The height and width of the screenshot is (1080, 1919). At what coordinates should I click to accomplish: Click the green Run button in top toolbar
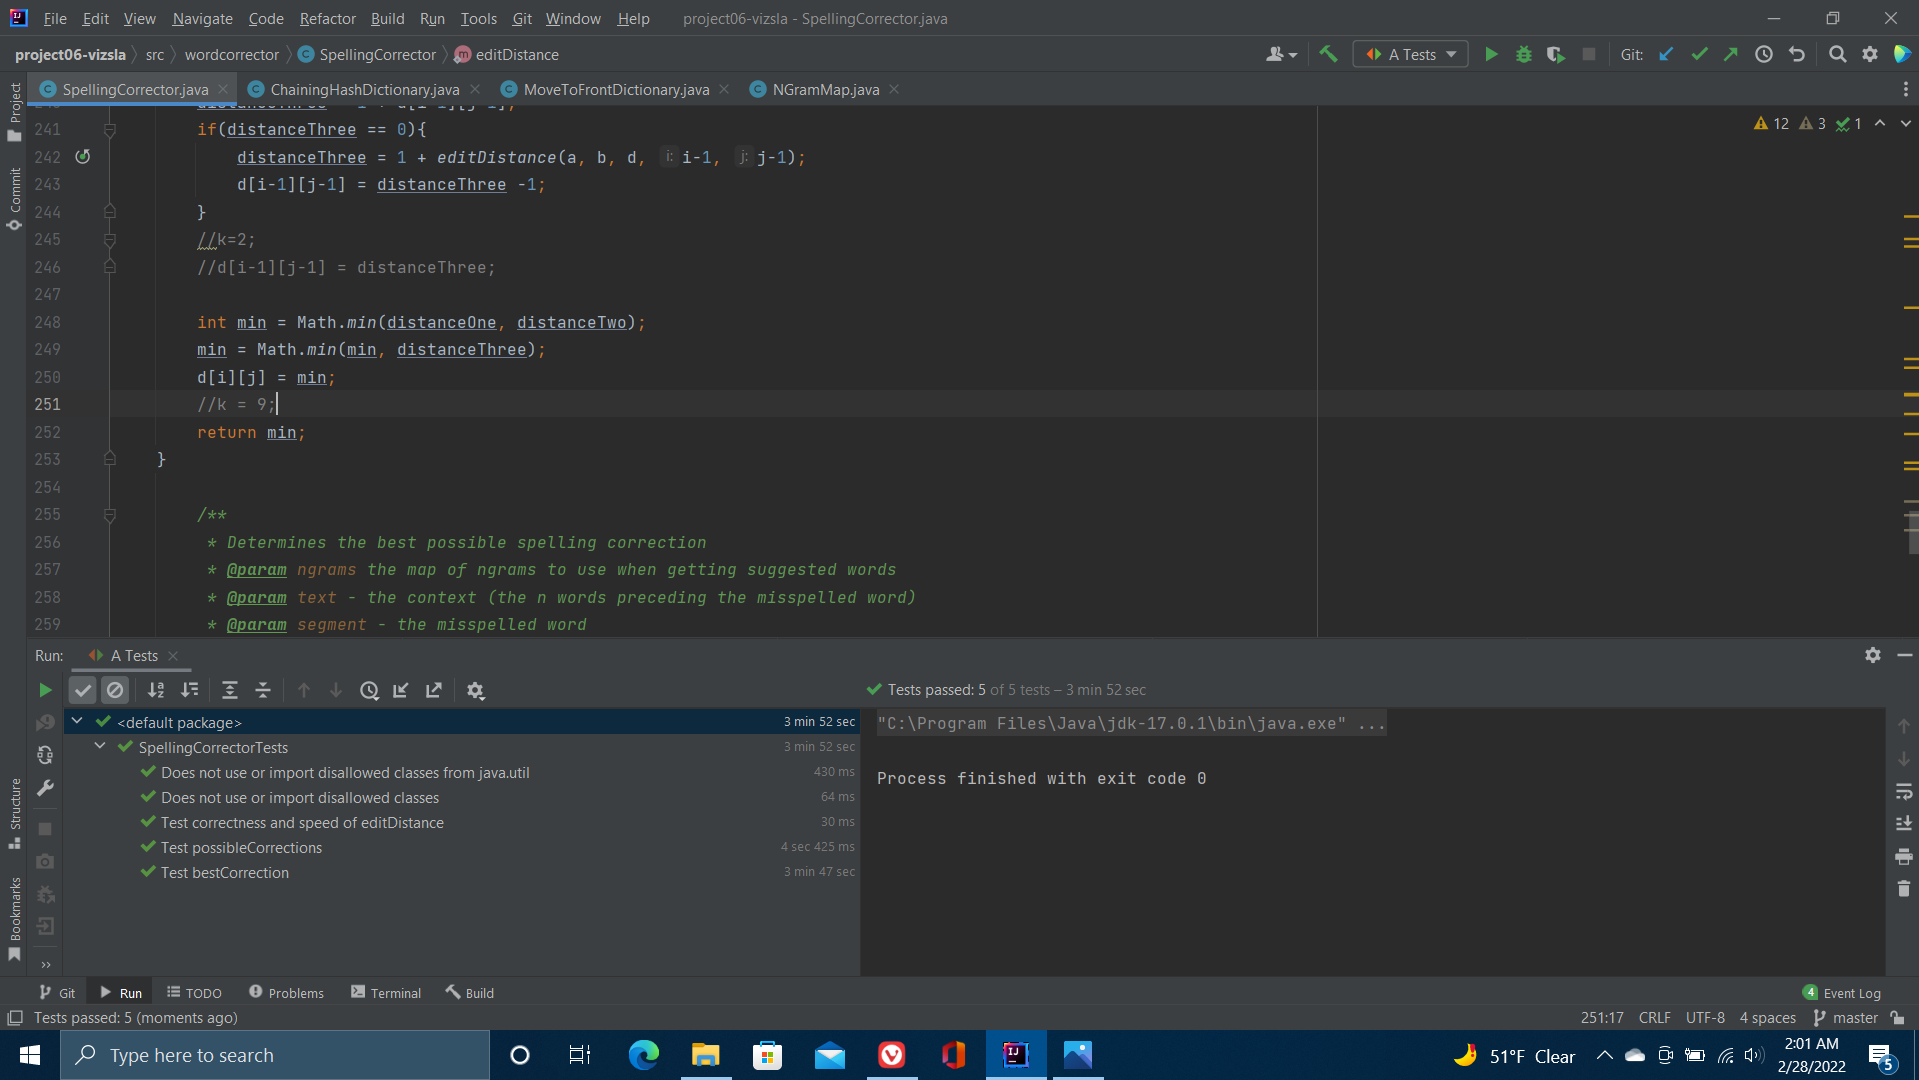[1491, 55]
